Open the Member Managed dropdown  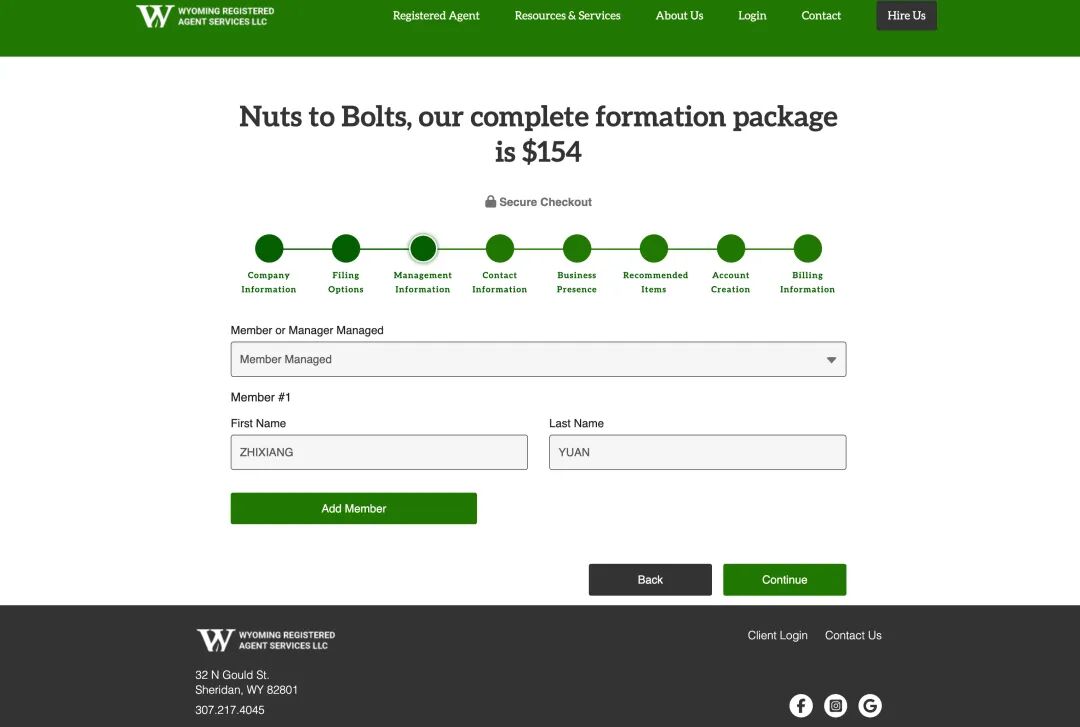(538, 359)
